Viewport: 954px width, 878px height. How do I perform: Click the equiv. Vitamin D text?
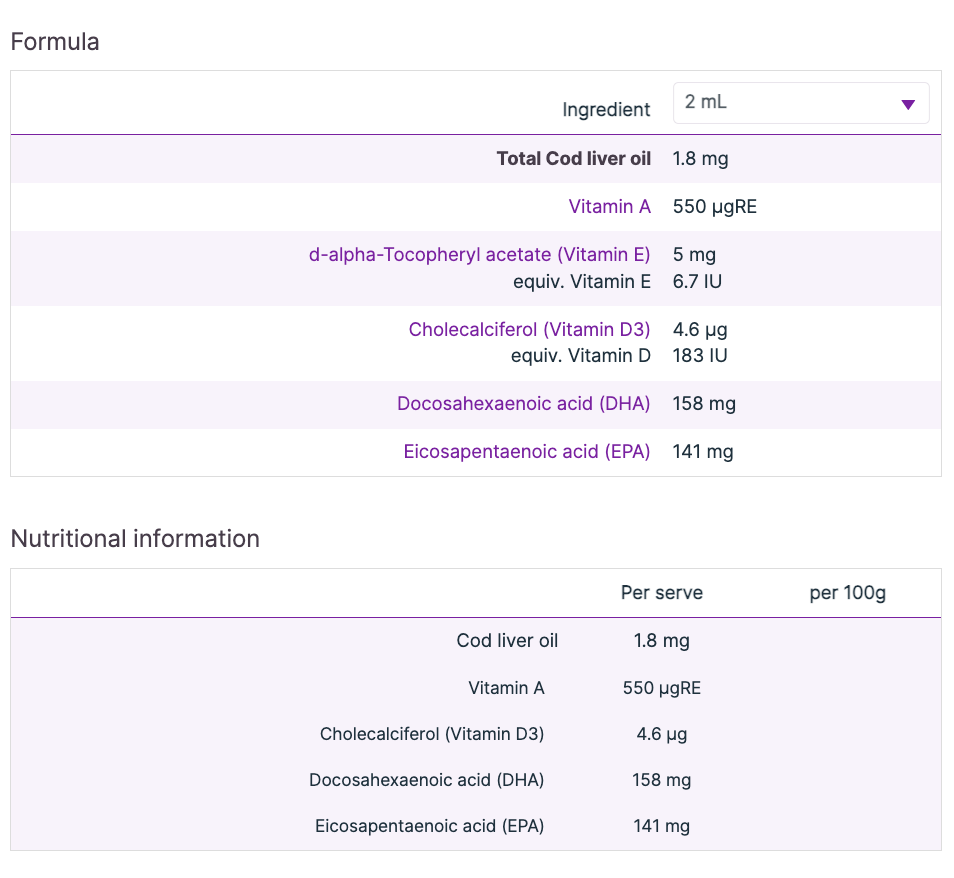click(580, 355)
